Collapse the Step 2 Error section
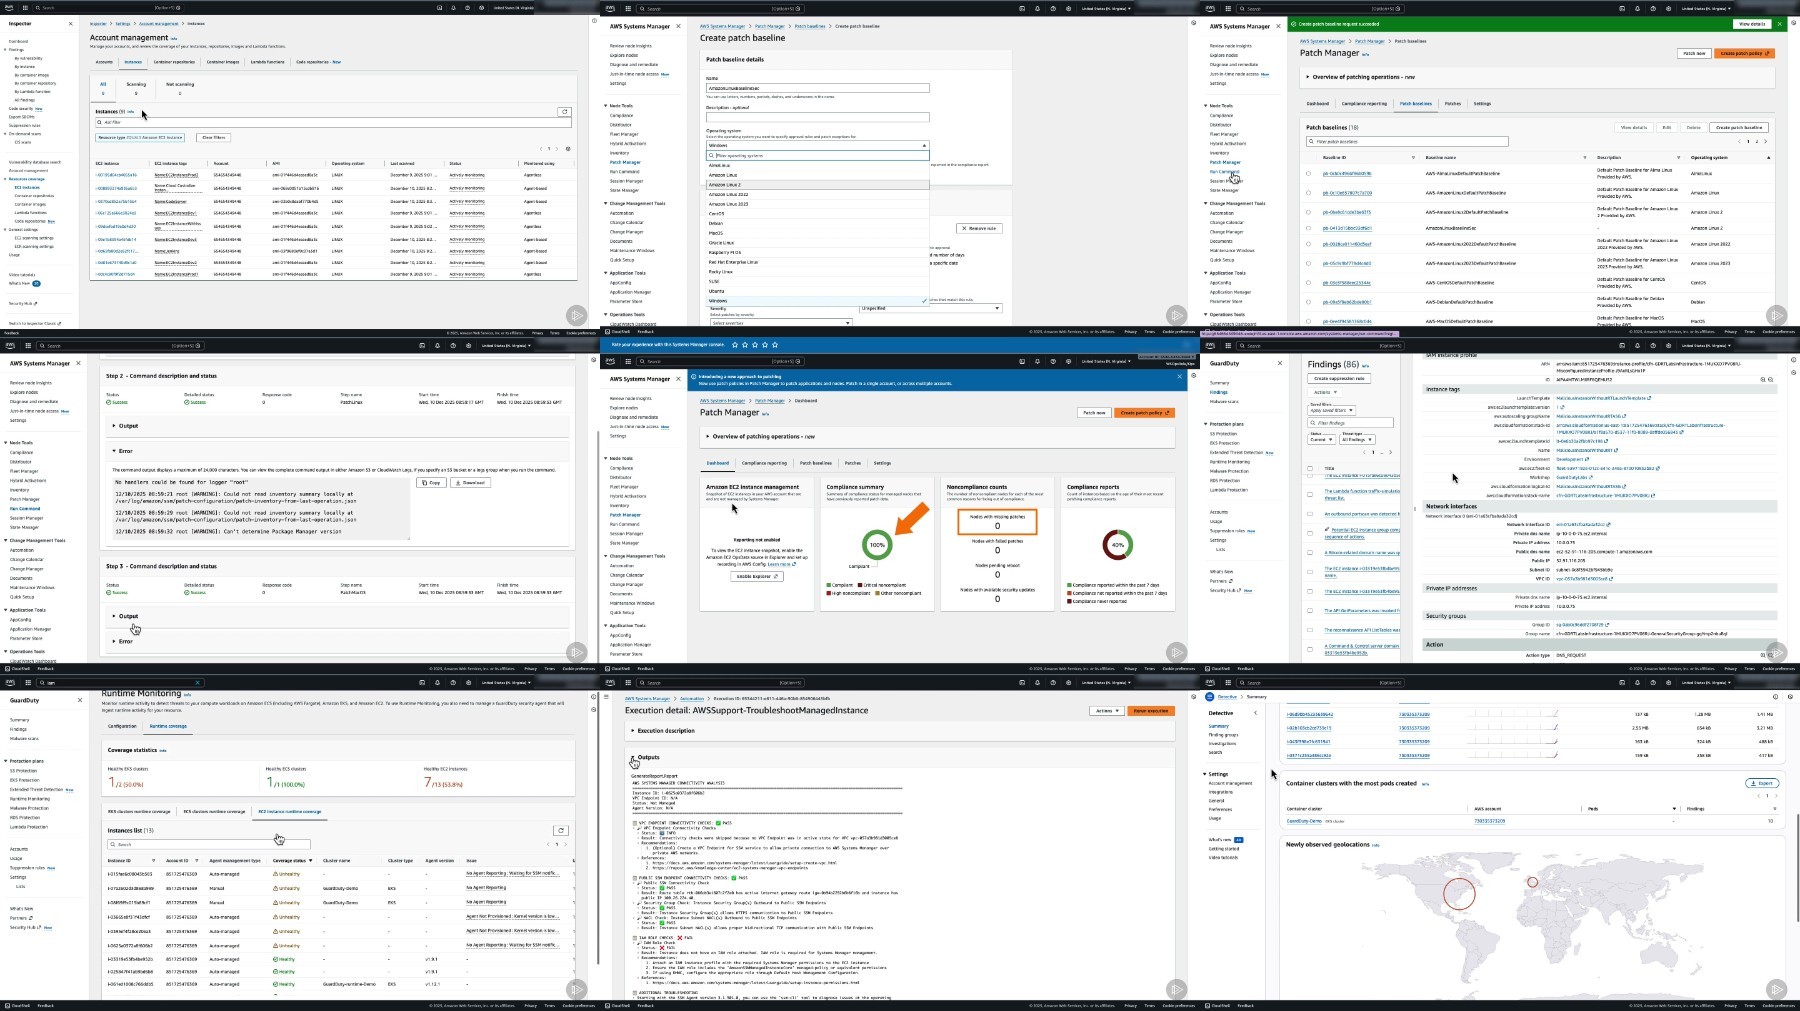Image resolution: width=1800 pixels, height=1011 pixels. click(125, 451)
